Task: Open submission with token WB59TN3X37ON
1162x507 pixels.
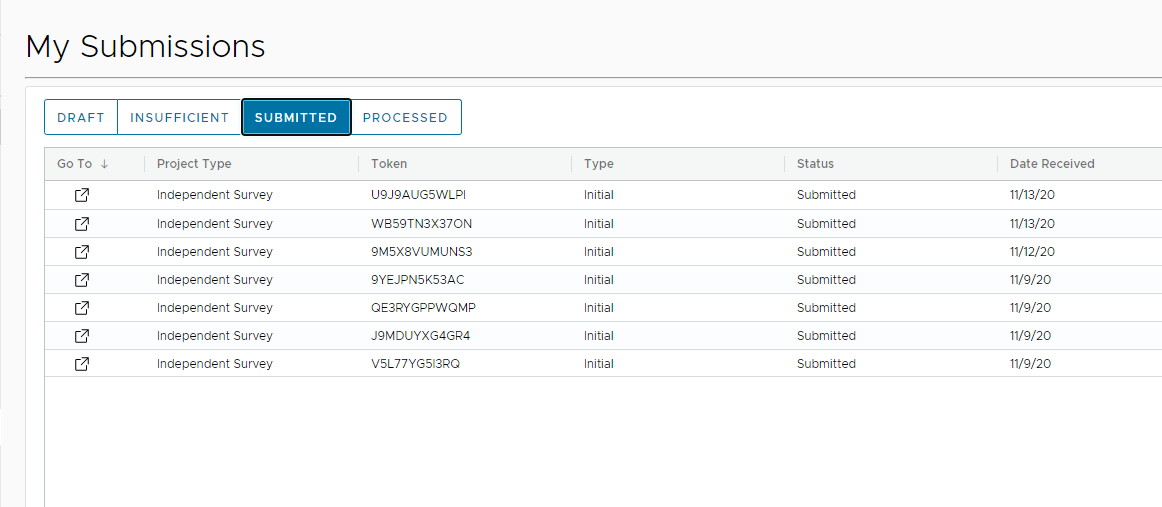Action: pos(83,223)
